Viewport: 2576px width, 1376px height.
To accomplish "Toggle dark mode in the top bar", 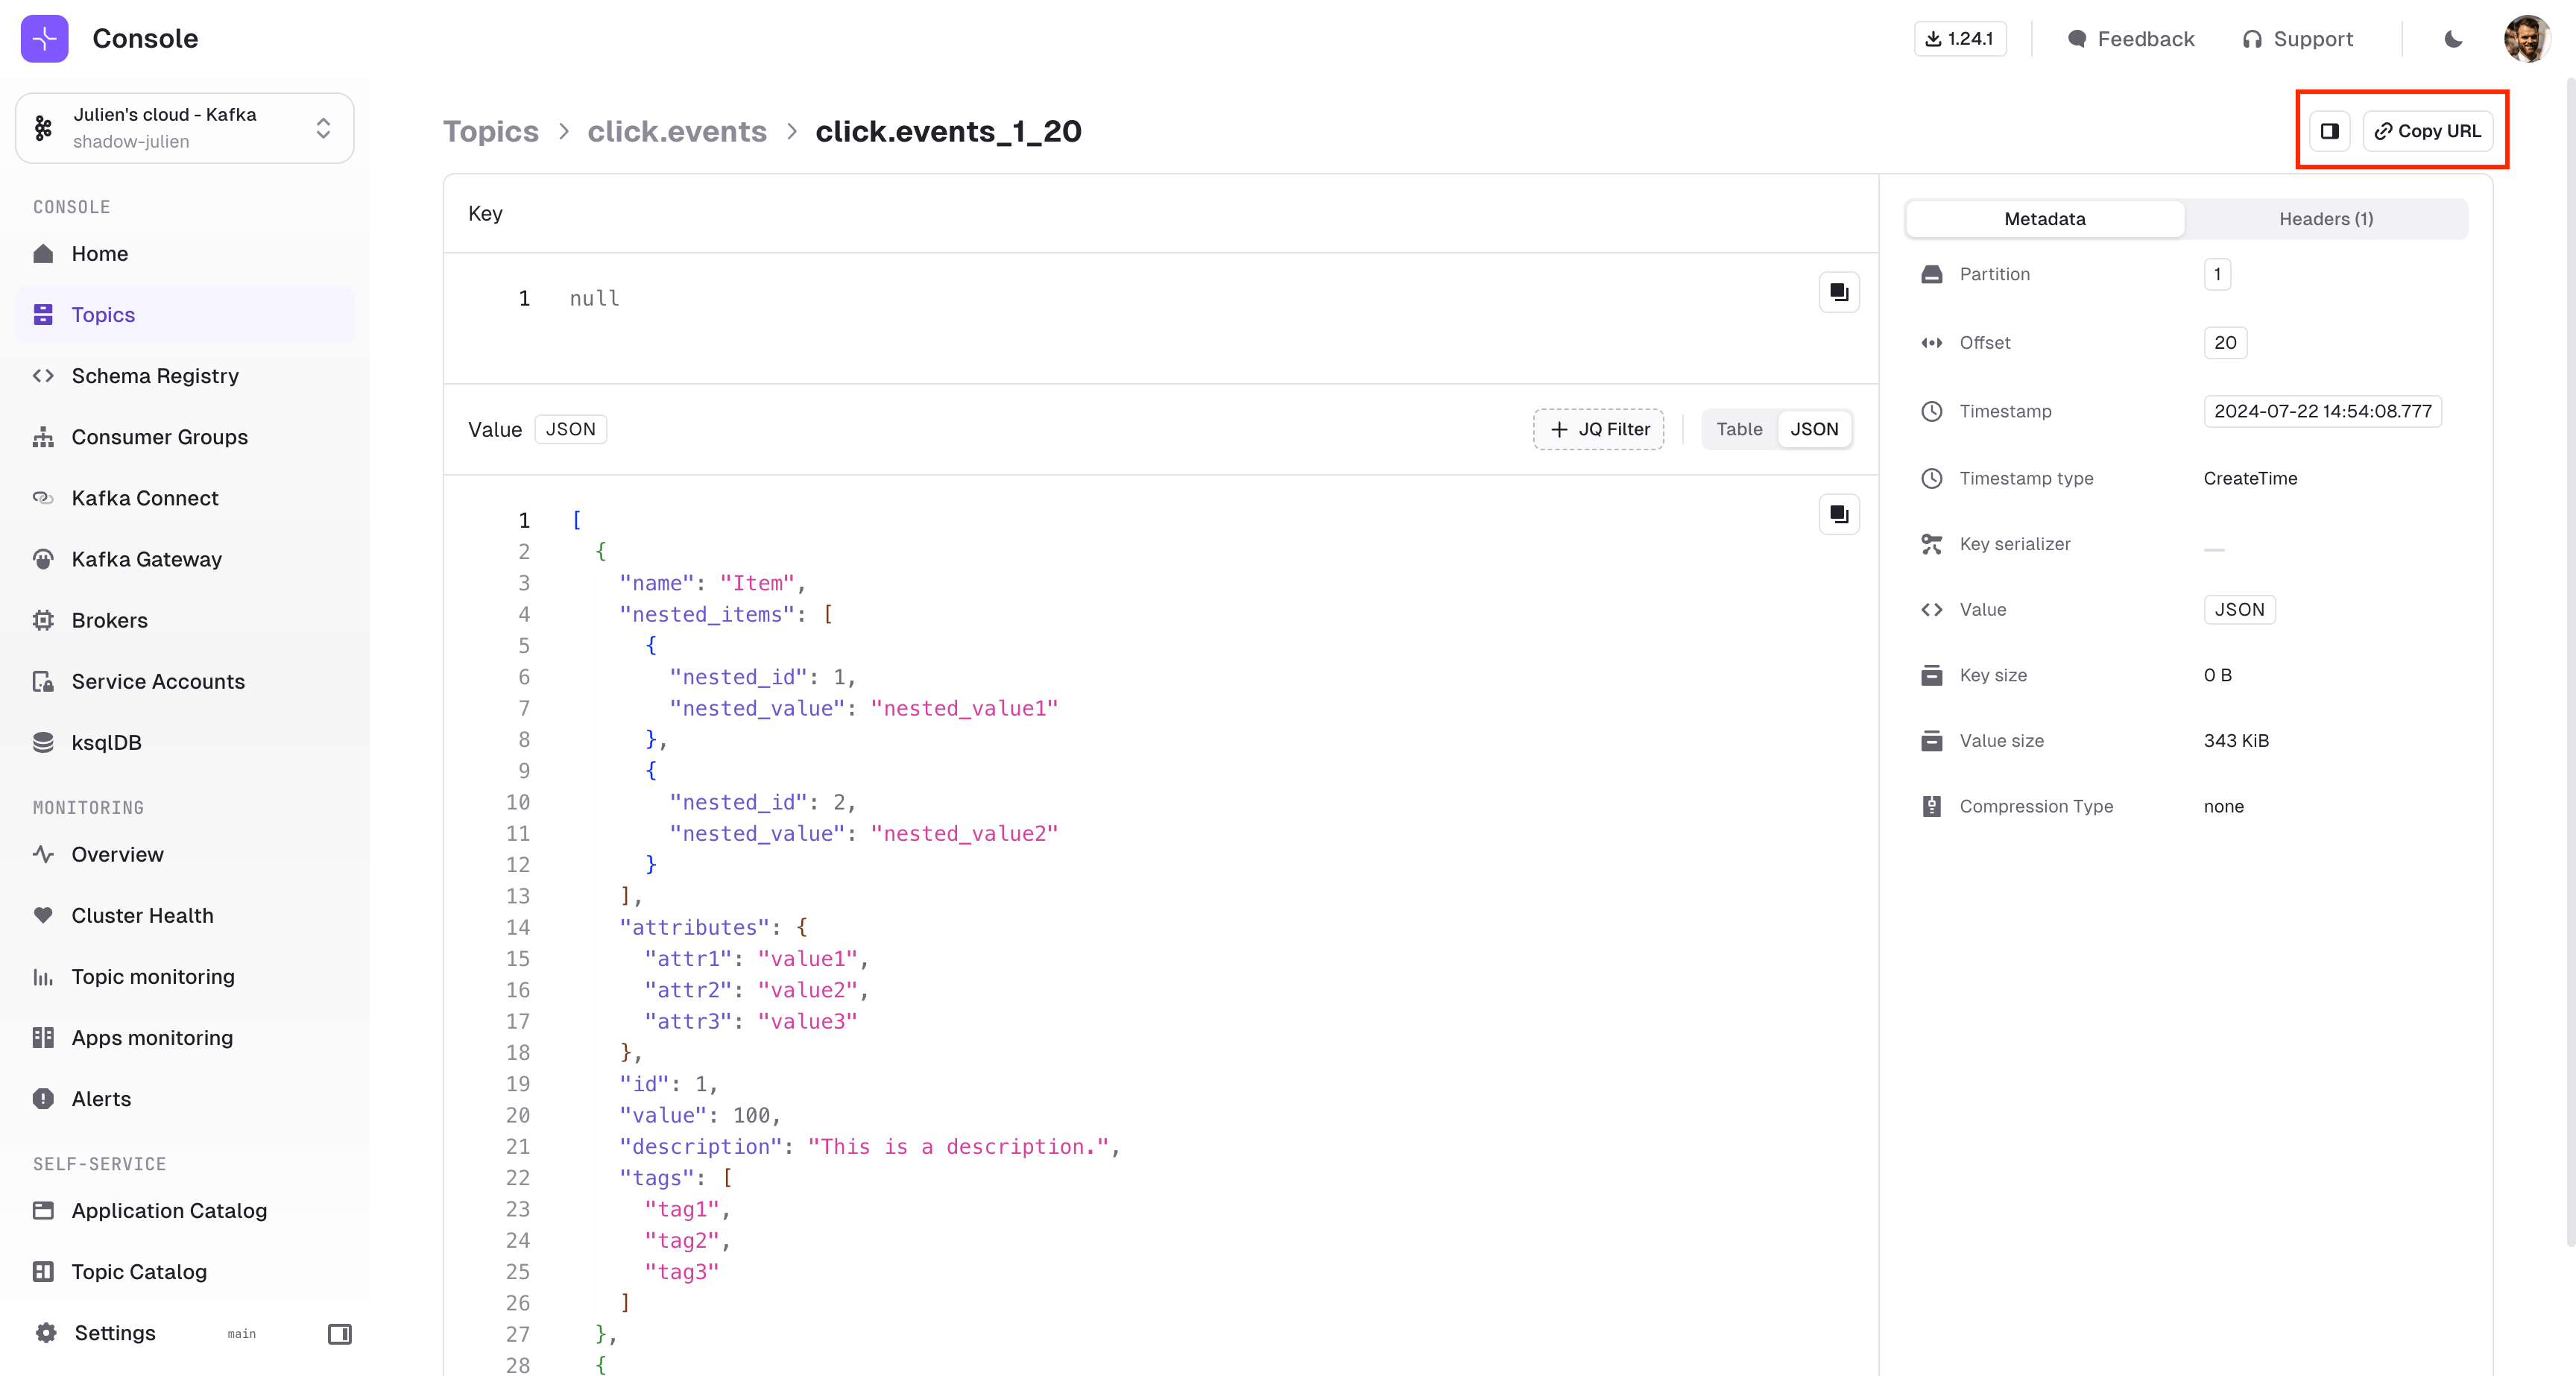I will click(x=2452, y=37).
